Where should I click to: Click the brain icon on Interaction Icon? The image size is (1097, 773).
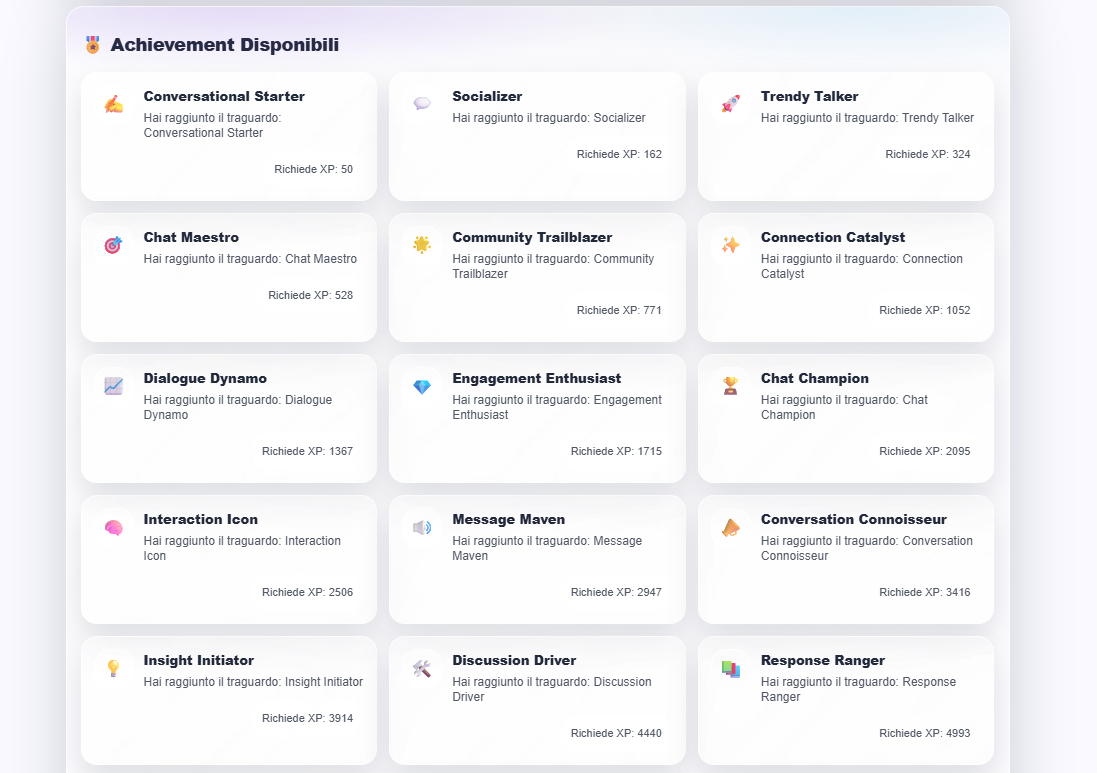[113, 526]
